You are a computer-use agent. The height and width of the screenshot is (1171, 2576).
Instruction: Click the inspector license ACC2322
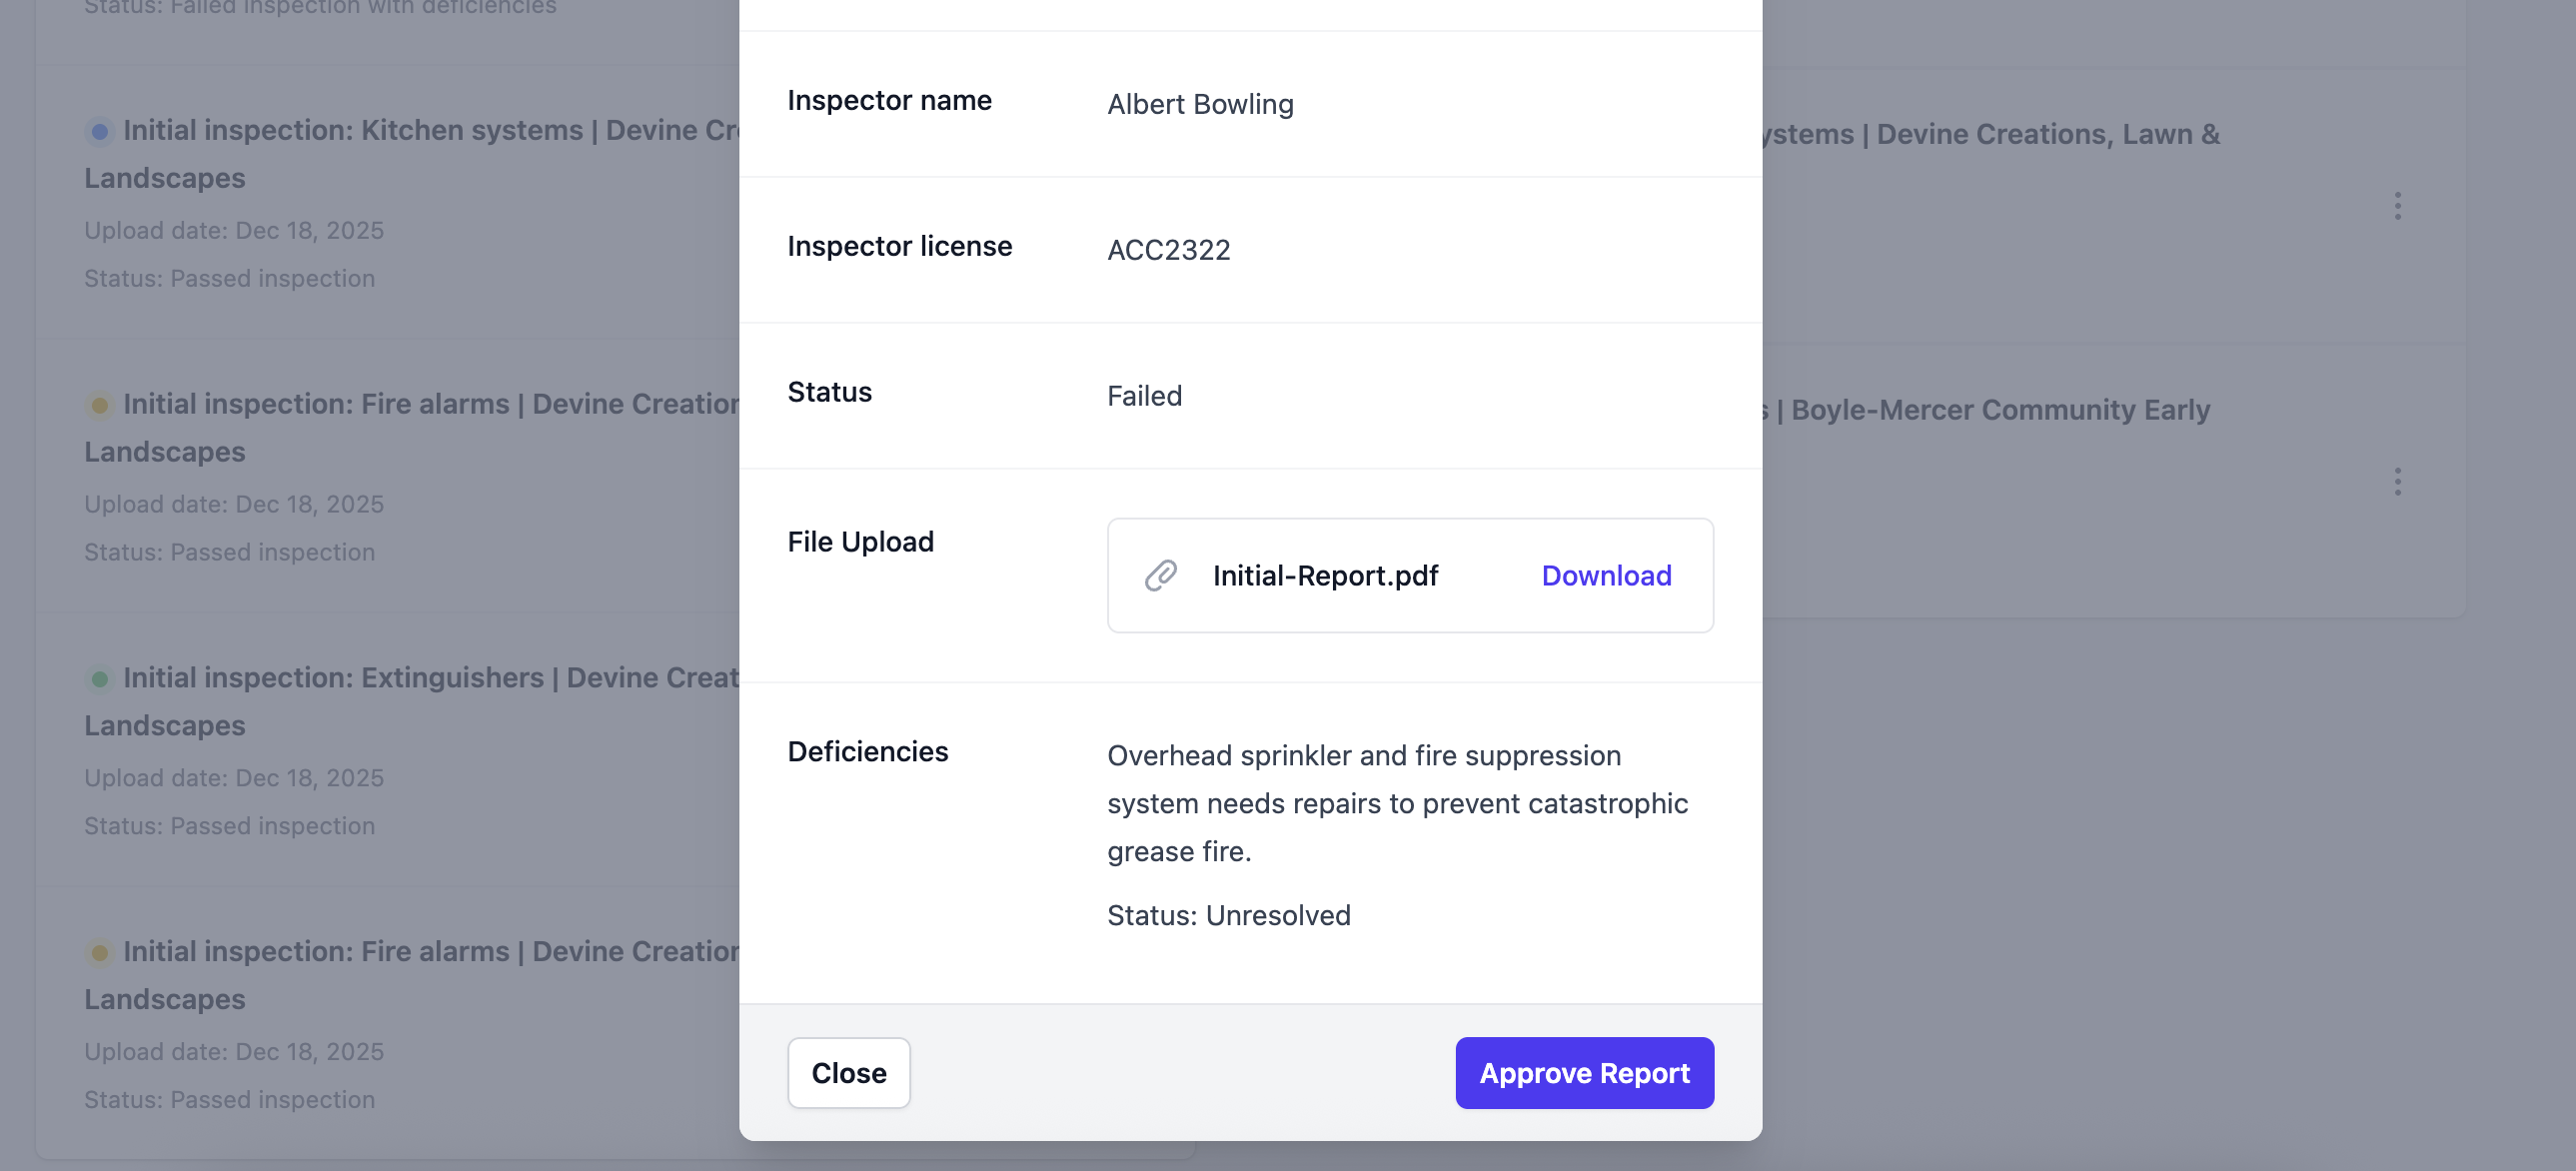pos(1168,250)
